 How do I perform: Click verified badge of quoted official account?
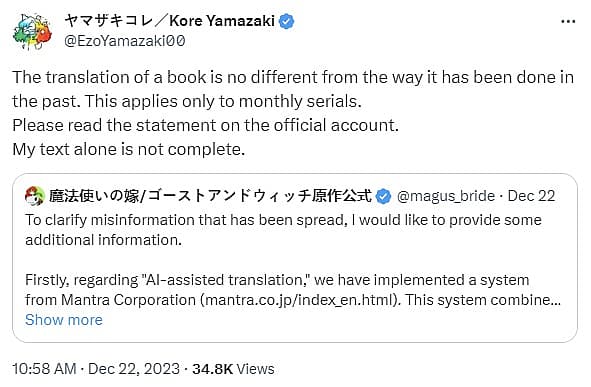pos(384,196)
